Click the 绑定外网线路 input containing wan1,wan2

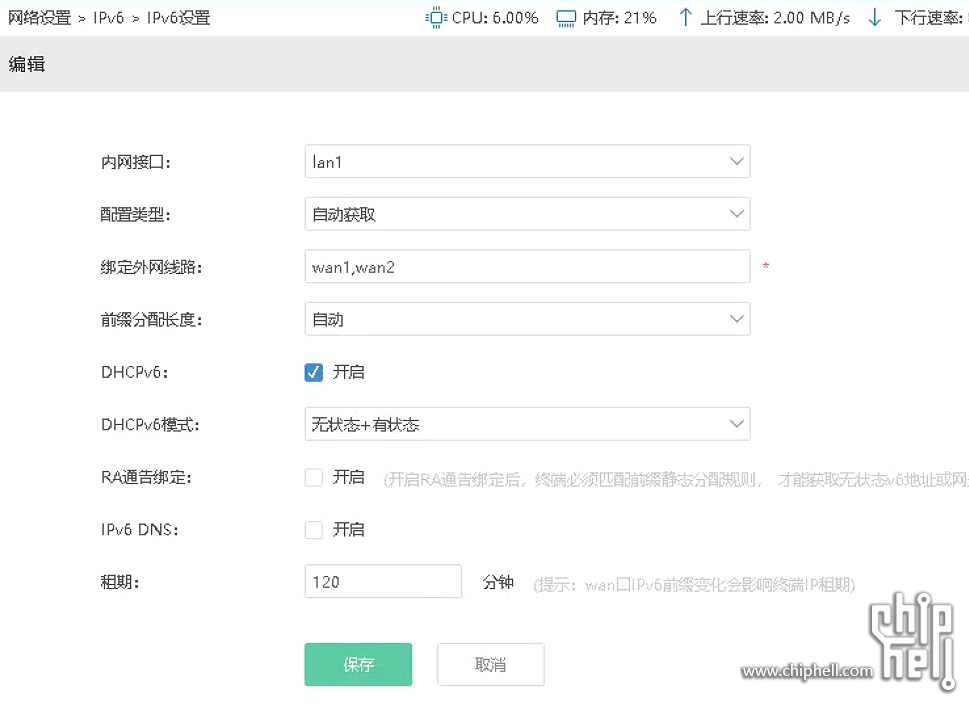(527, 266)
